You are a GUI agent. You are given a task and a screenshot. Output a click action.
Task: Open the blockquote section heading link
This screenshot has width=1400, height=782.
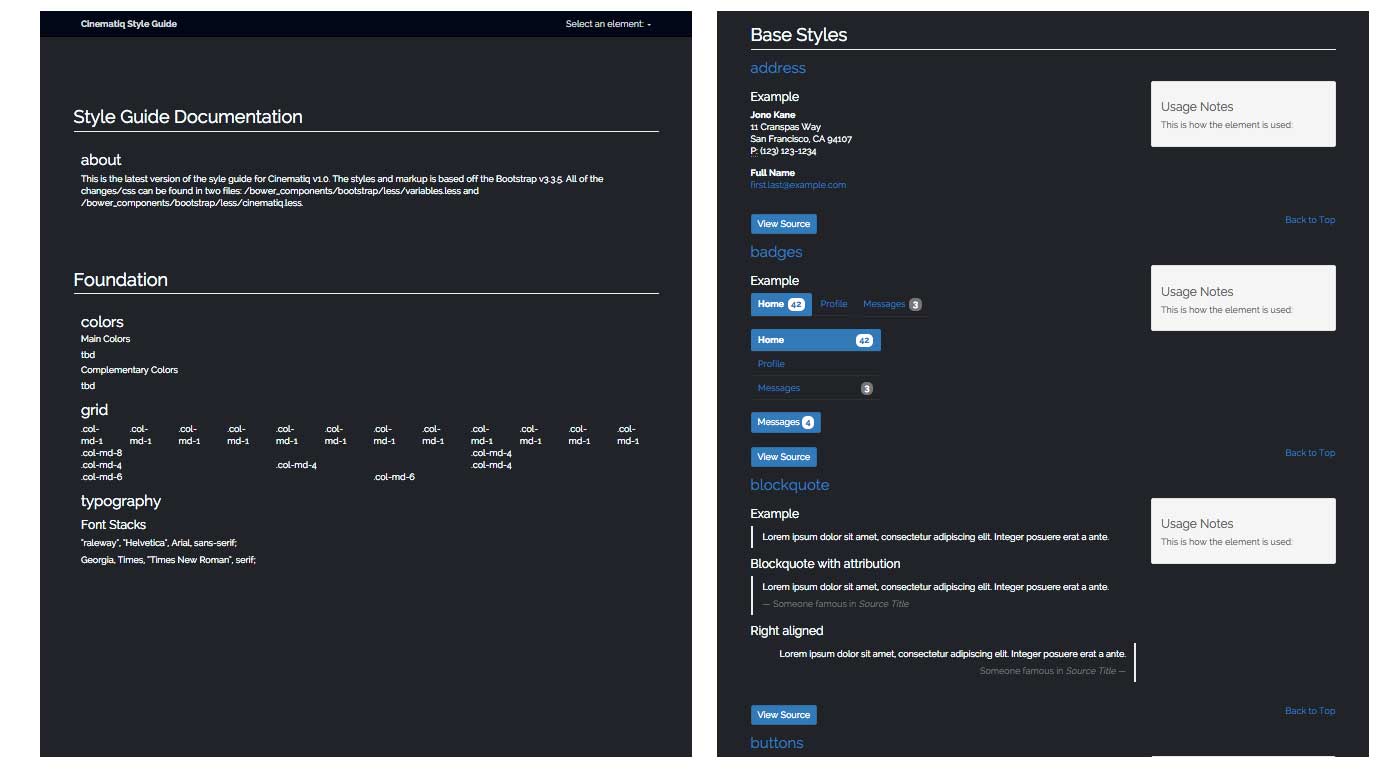point(789,485)
